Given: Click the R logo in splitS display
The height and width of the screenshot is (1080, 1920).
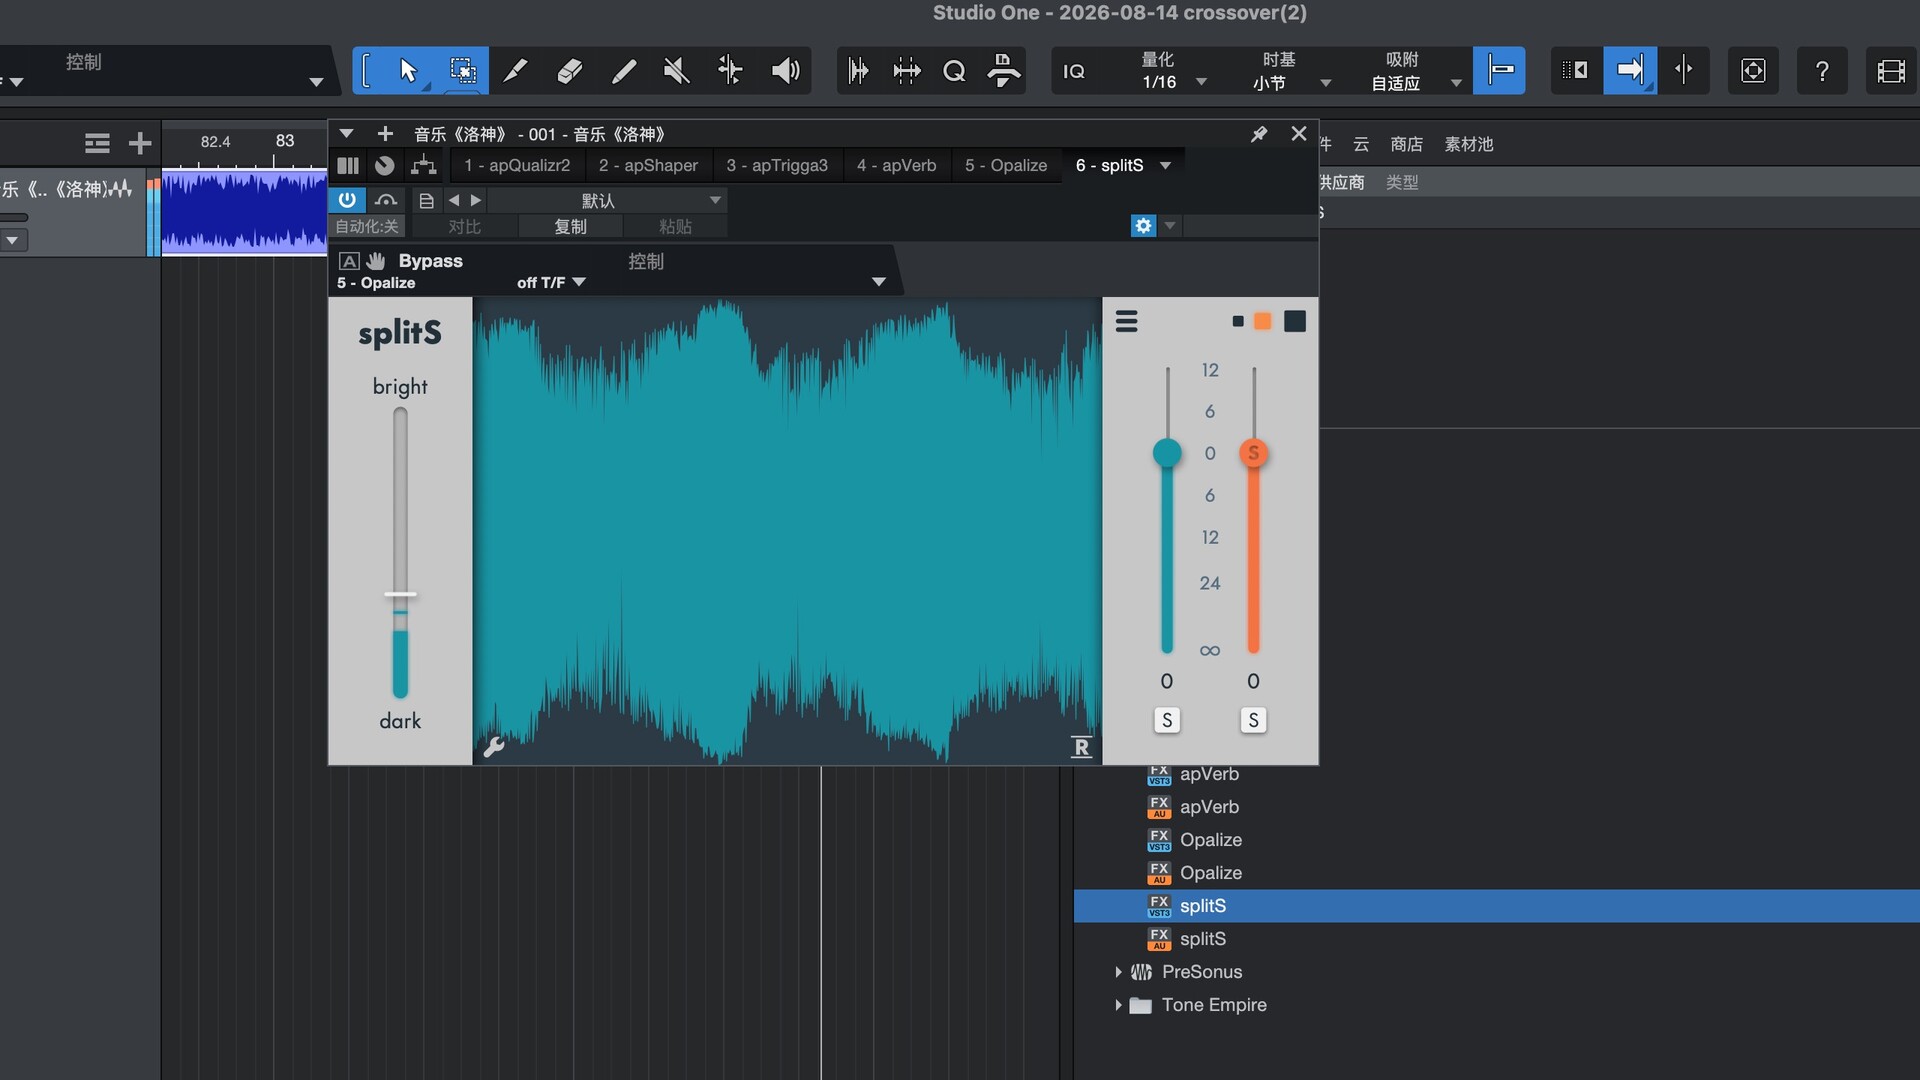Looking at the screenshot, I should click(1081, 747).
